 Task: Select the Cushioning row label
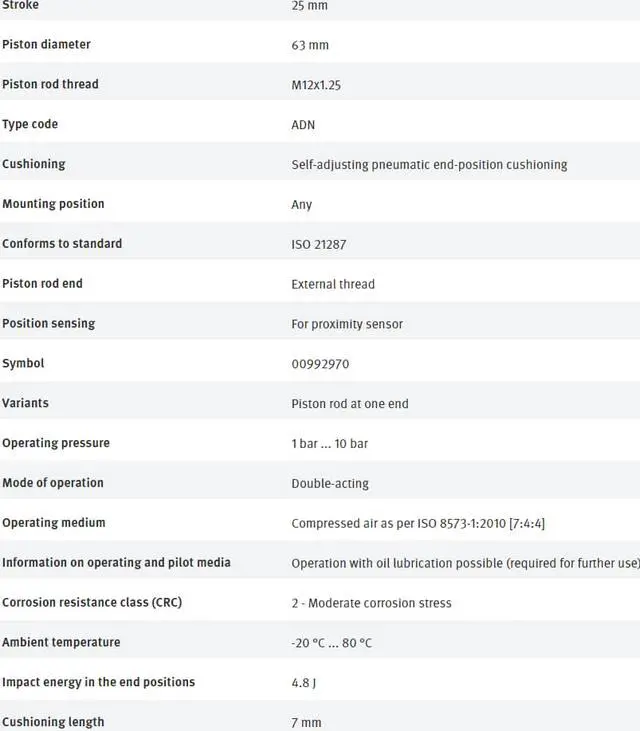coord(34,164)
